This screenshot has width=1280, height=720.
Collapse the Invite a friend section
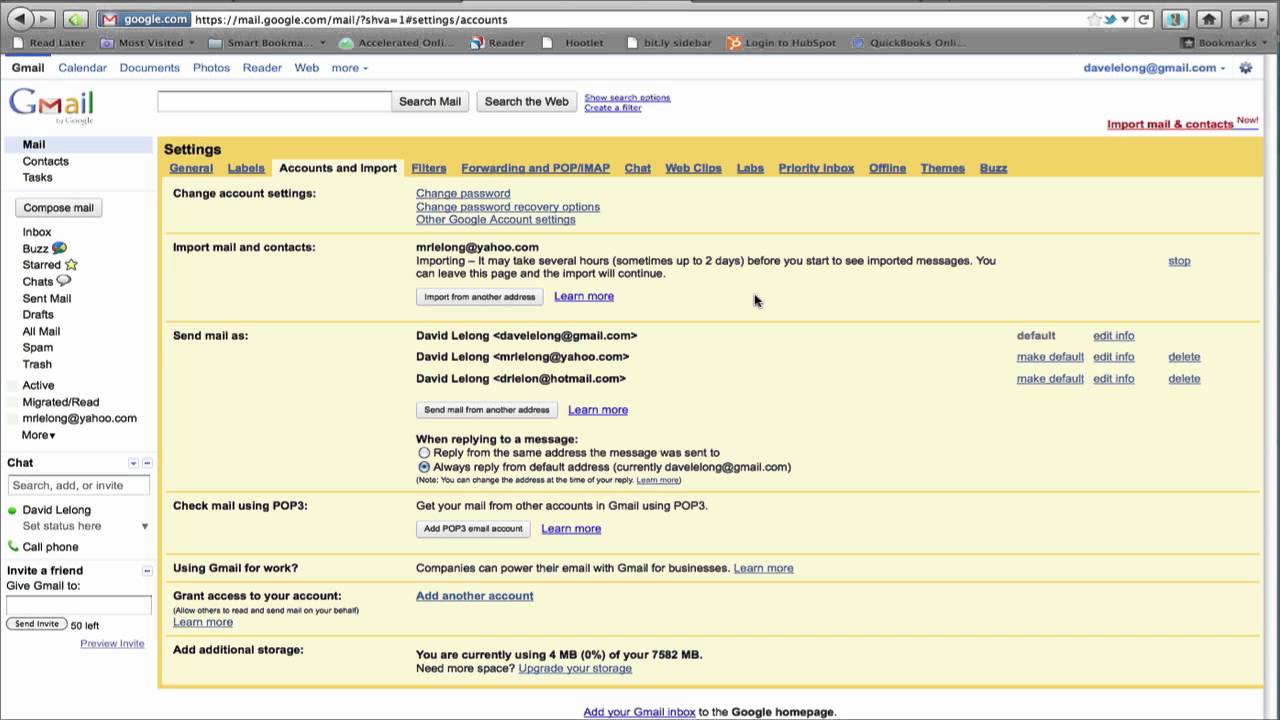click(147, 570)
